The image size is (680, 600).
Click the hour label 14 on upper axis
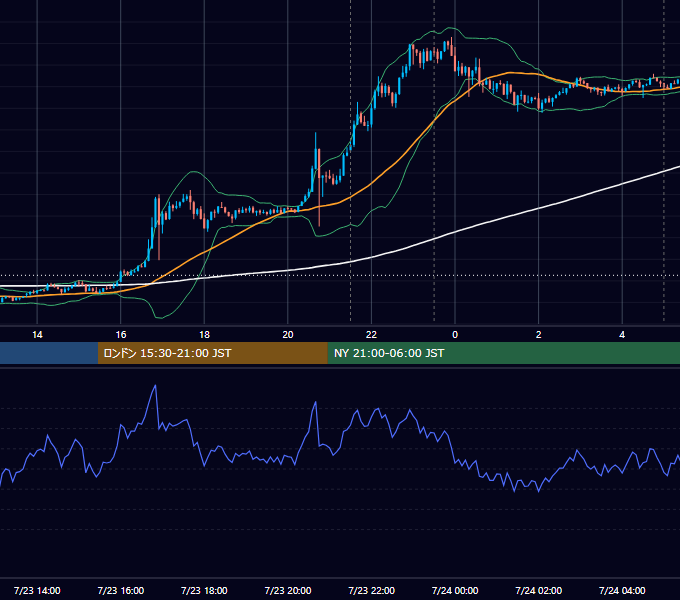pos(37,335)
